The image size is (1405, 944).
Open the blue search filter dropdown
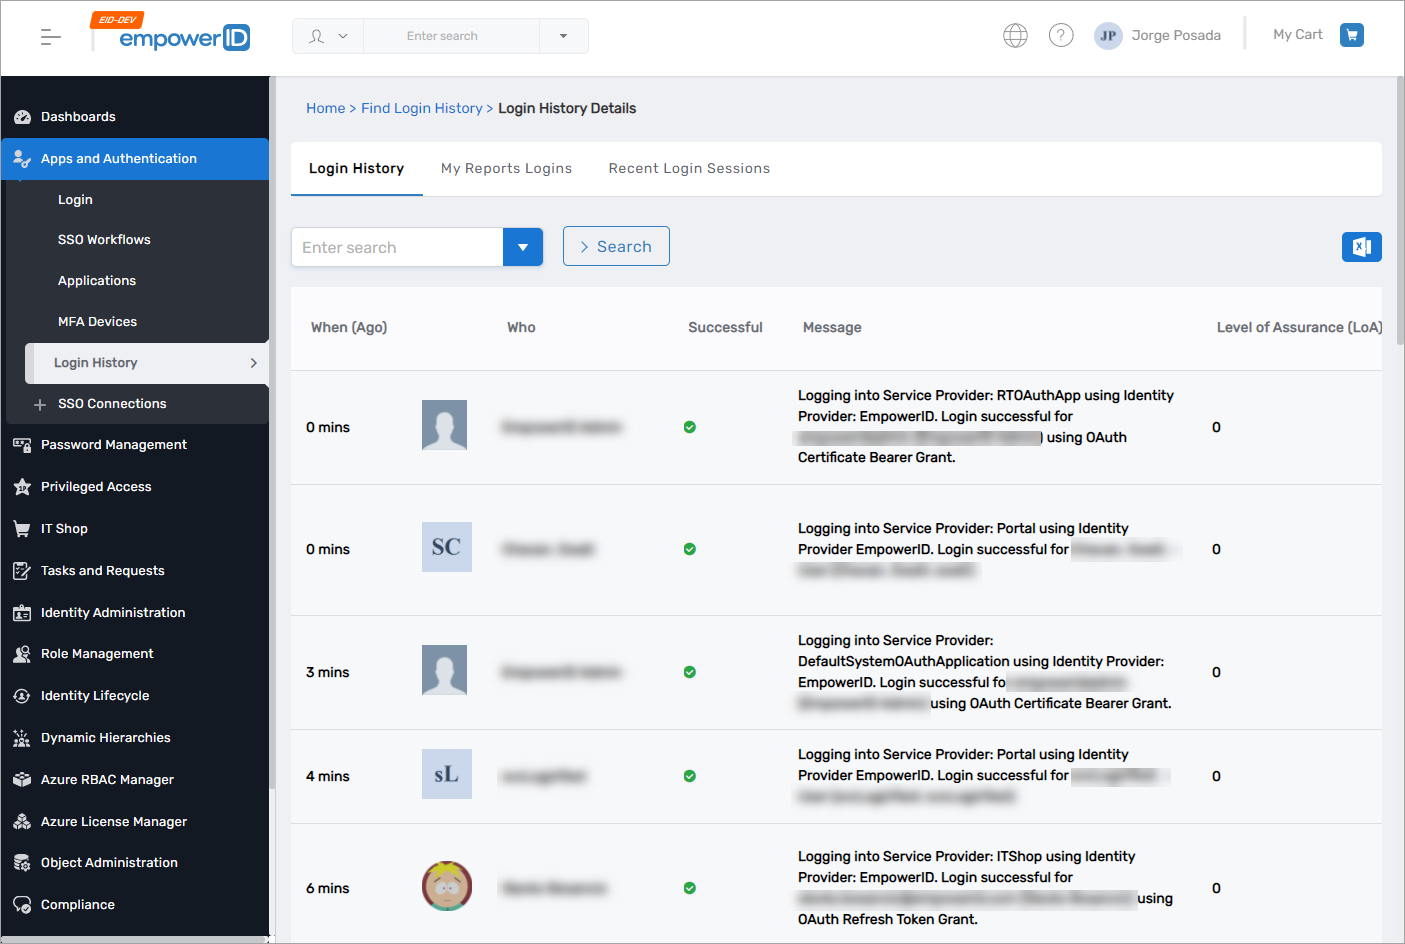click(522, 247)
